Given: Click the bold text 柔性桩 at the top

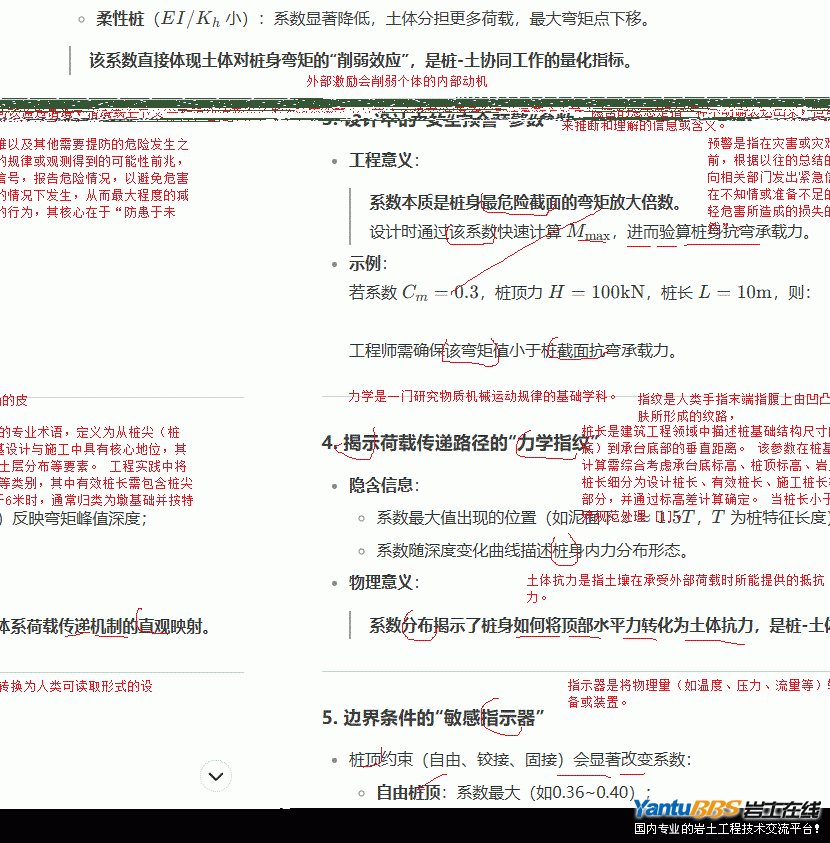Looking at the screenshot, I should [x=119, y=18].
